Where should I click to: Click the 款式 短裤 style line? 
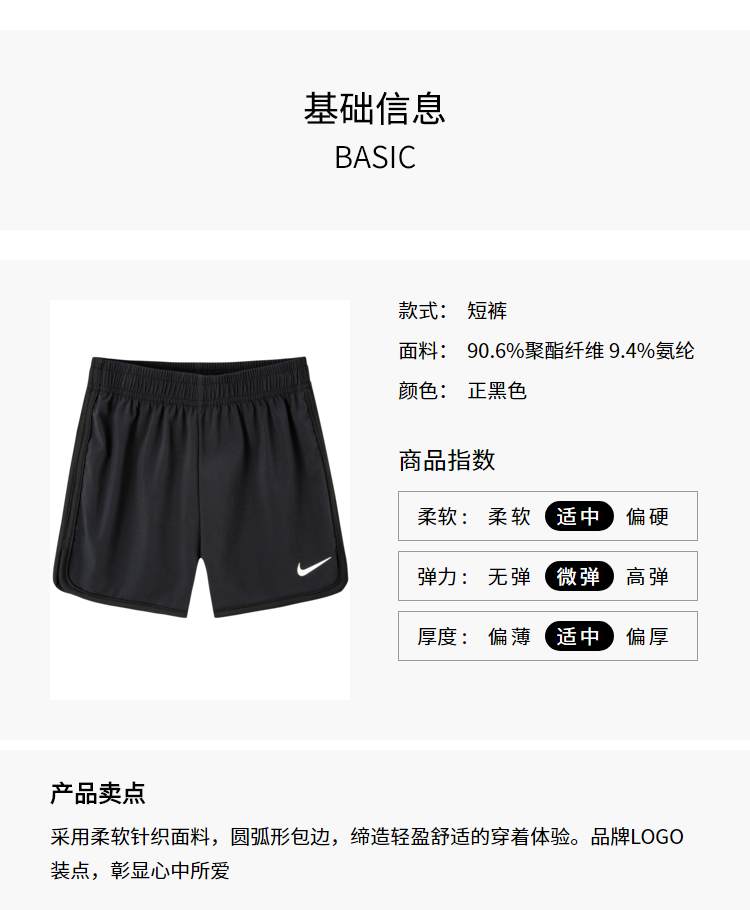[453, 310]
